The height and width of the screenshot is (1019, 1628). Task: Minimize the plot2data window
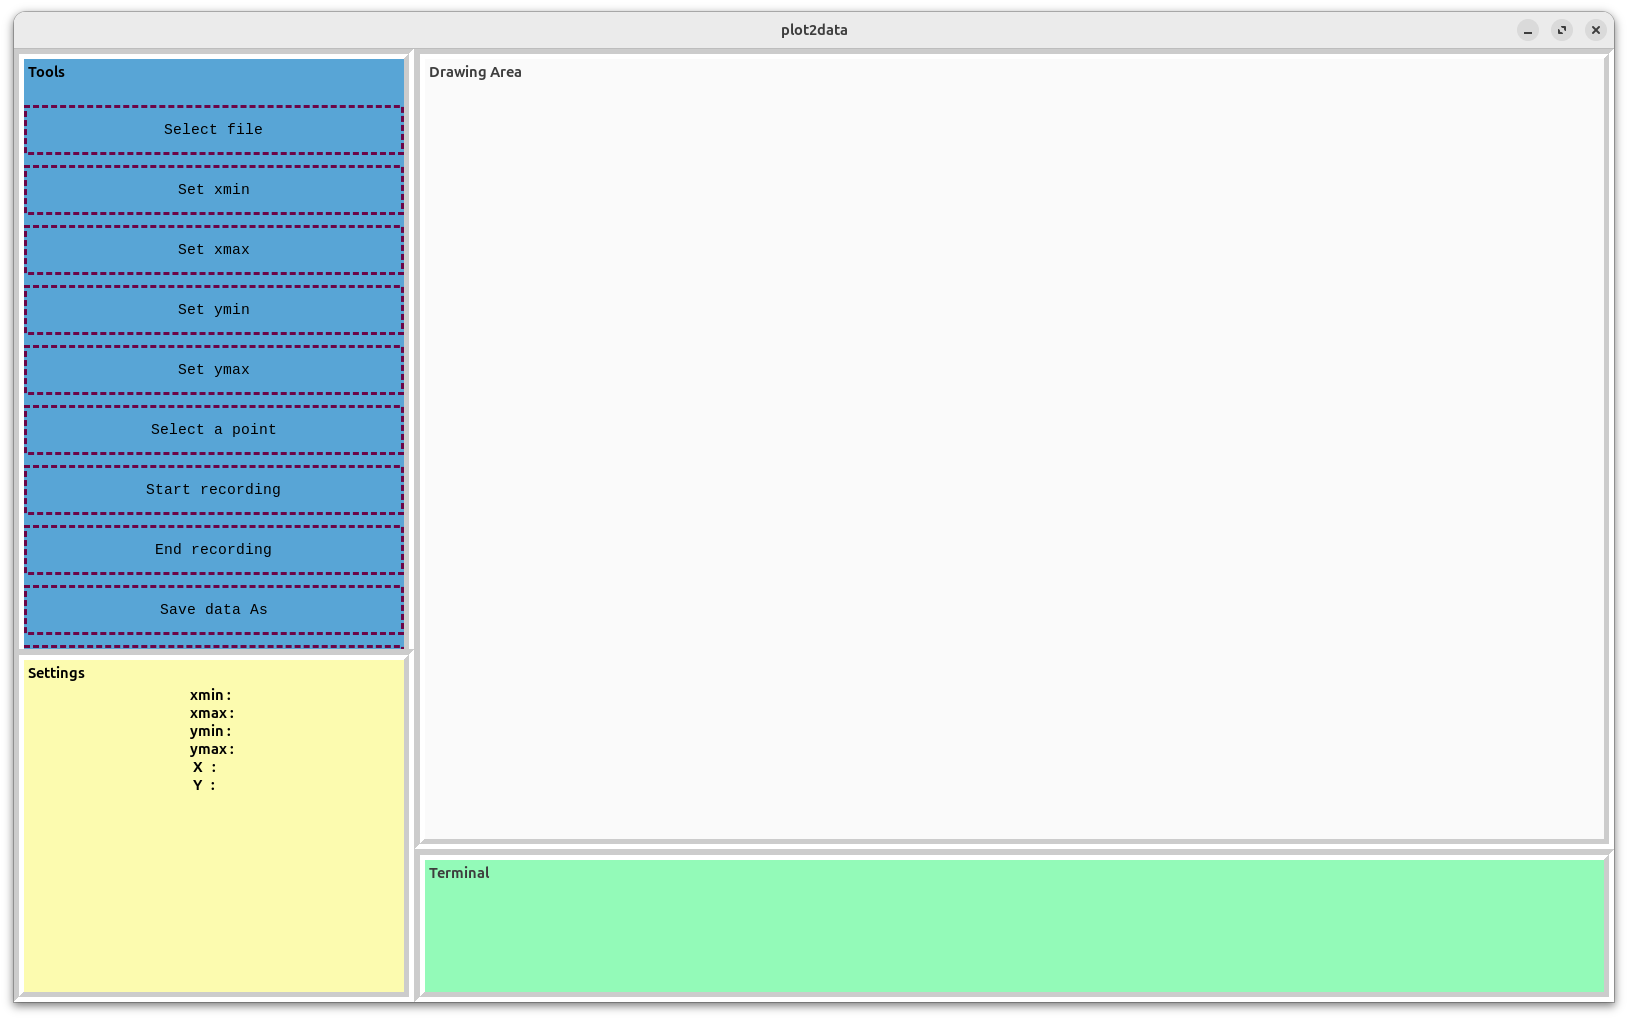1528,30
